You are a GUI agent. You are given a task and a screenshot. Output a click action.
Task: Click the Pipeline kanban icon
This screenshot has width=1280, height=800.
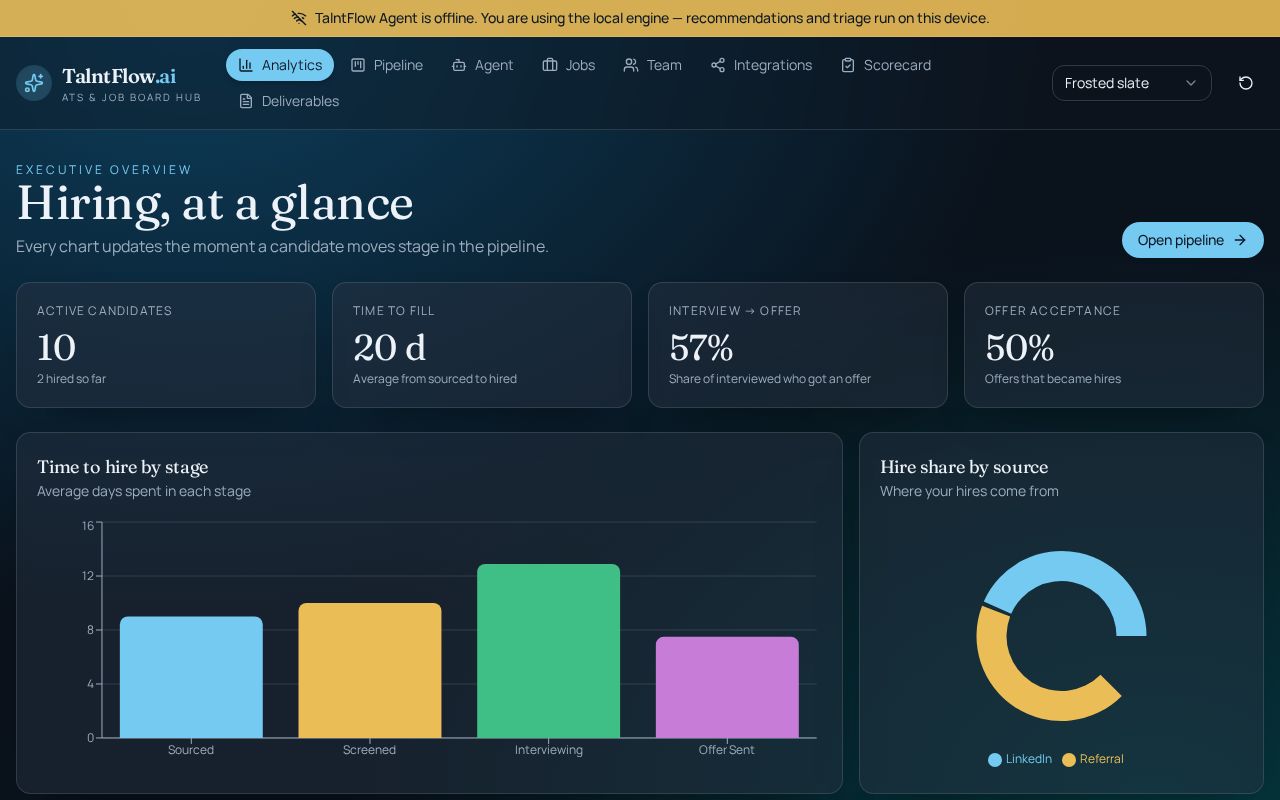(x=358, y=65)
